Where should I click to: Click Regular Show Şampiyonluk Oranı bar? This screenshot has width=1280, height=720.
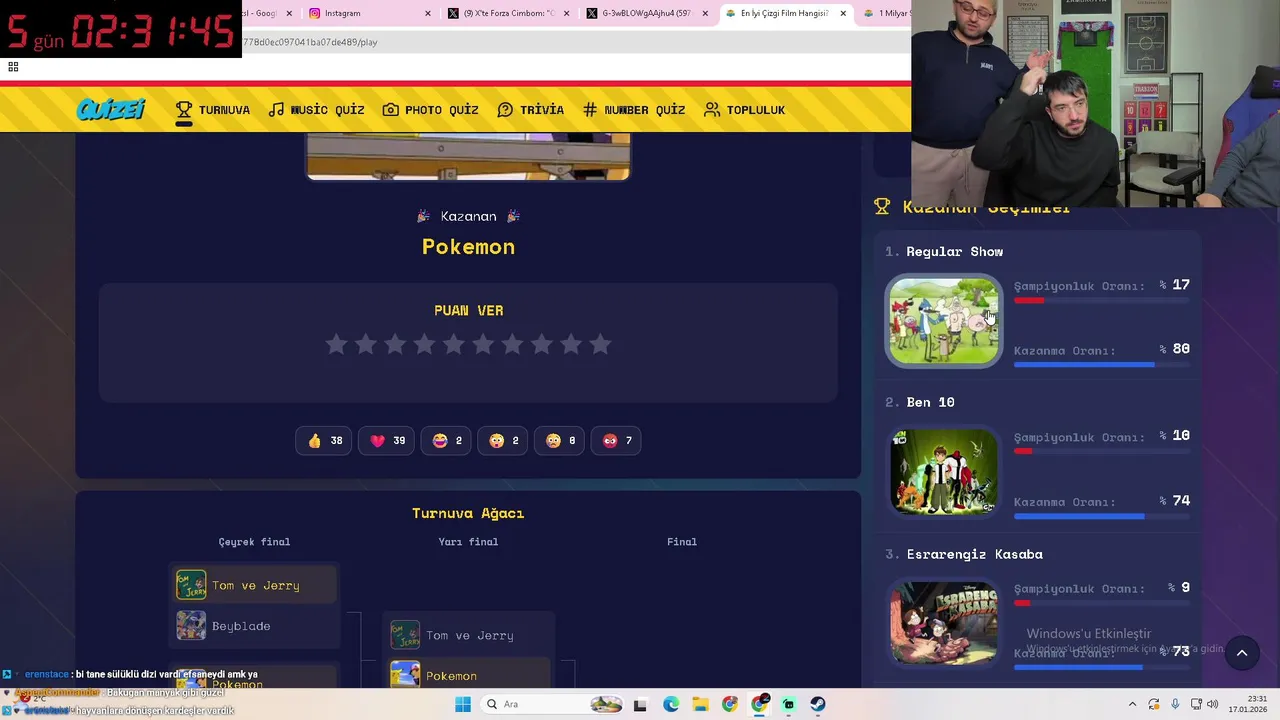point(1102,300)
